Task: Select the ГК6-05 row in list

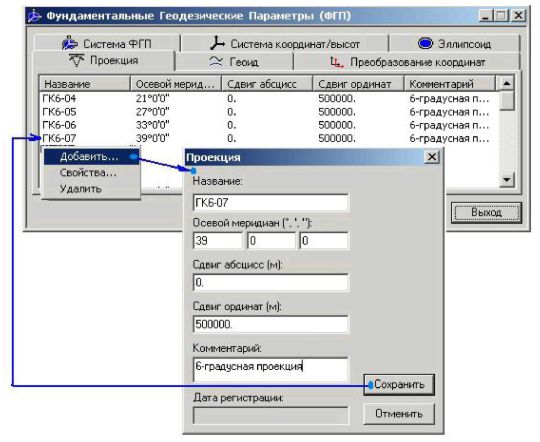Action: coord(269,112)
